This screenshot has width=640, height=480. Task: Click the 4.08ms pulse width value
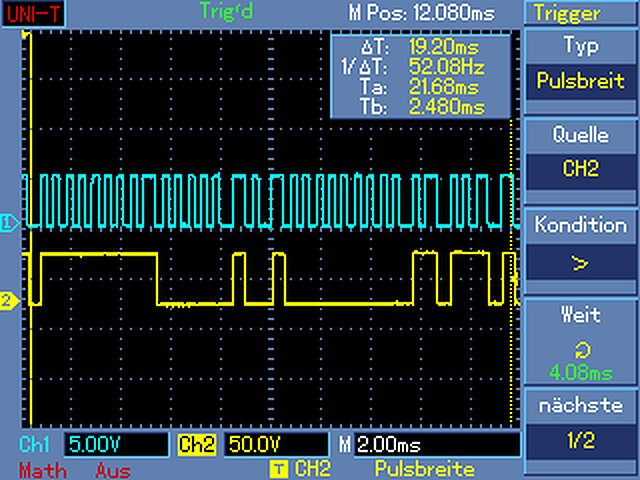pos(580,373)
